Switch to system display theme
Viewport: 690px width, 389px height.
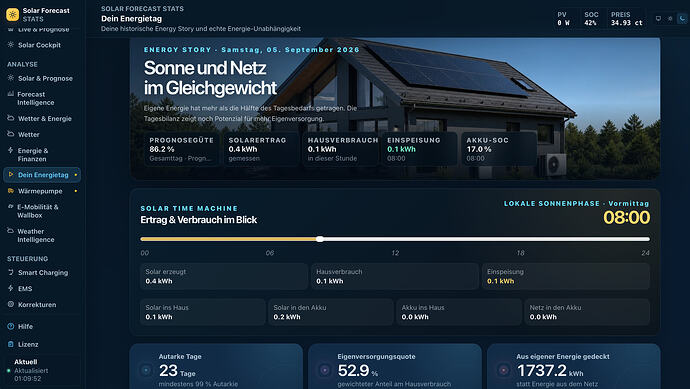[x=658, y=18]
